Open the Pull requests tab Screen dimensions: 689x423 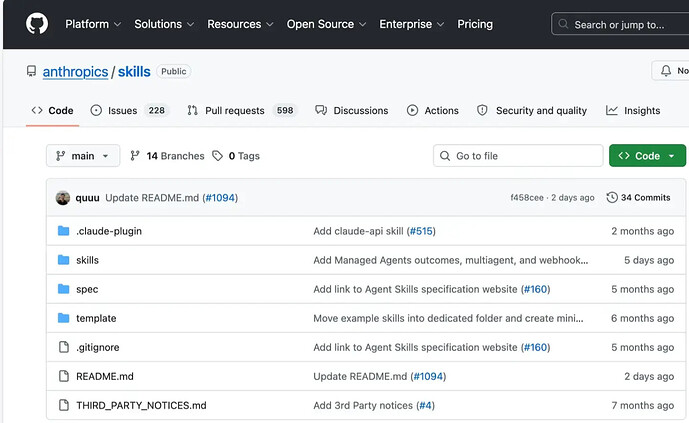click(243, 111)
